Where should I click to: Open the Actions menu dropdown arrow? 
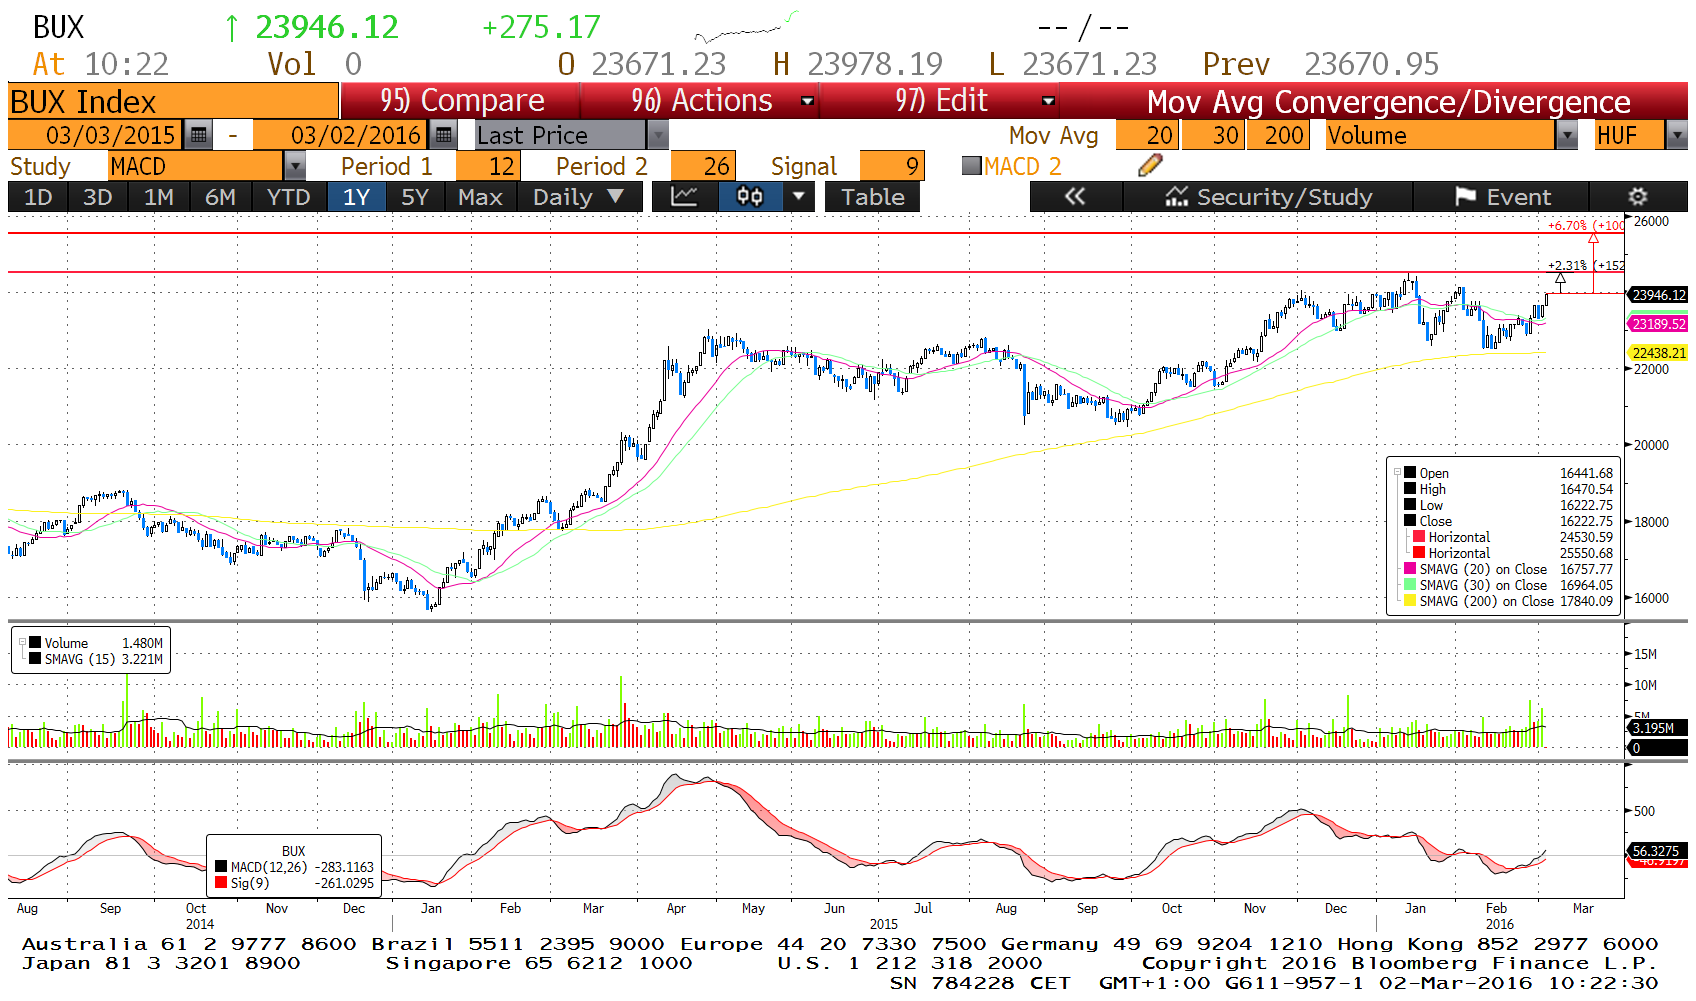pyautogui.click(x=808, y=101)
